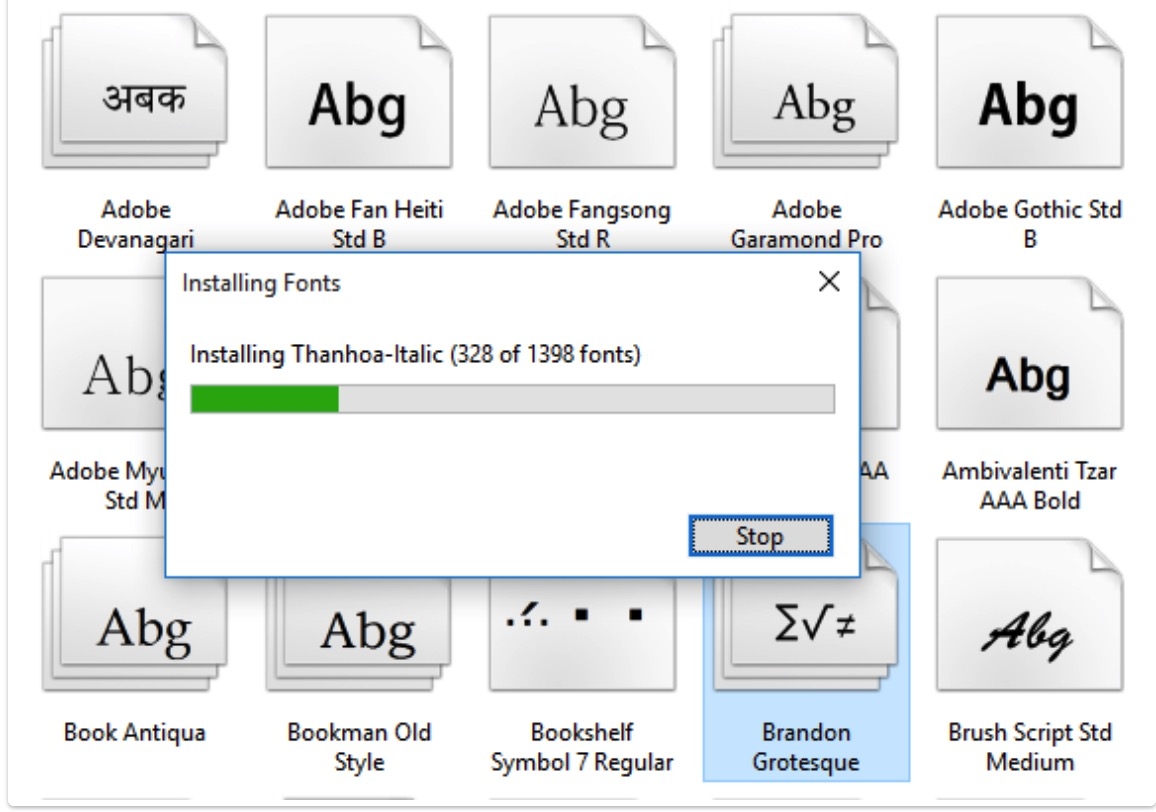Image resolution: width=1156 pixels, height=812 pixels.
Task: Click the 'Installing Thanhoa-Italic' status text
Action: point(415,354)
